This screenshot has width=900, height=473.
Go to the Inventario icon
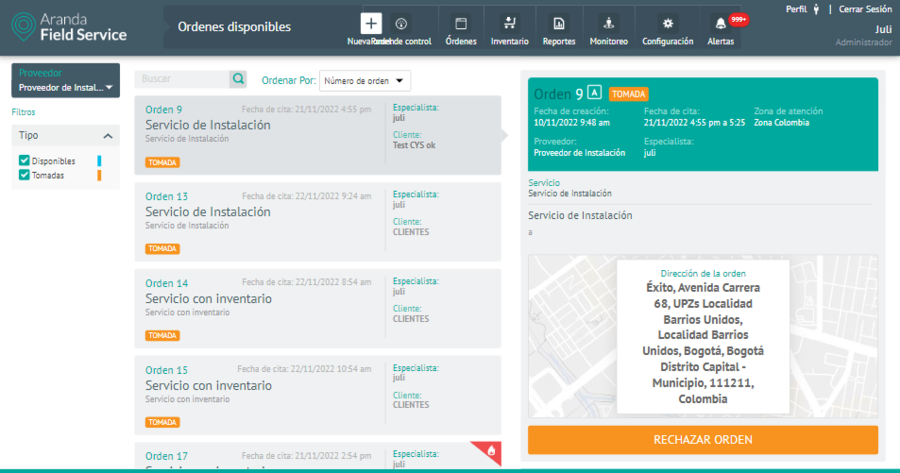510,24
